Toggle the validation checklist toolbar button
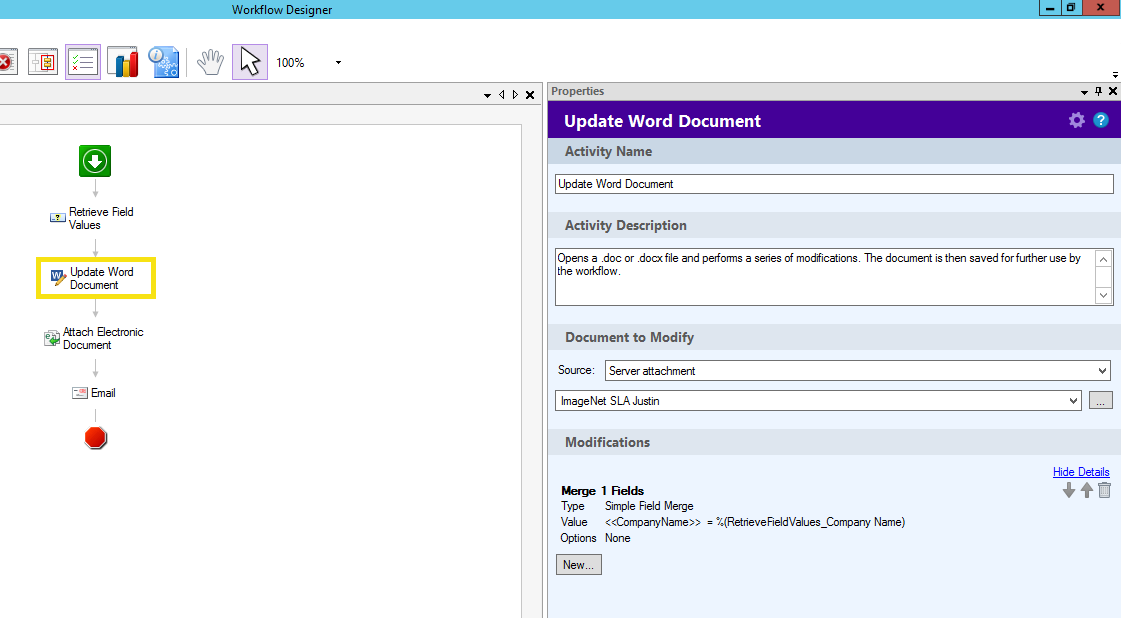 click(x=83, y=62)
